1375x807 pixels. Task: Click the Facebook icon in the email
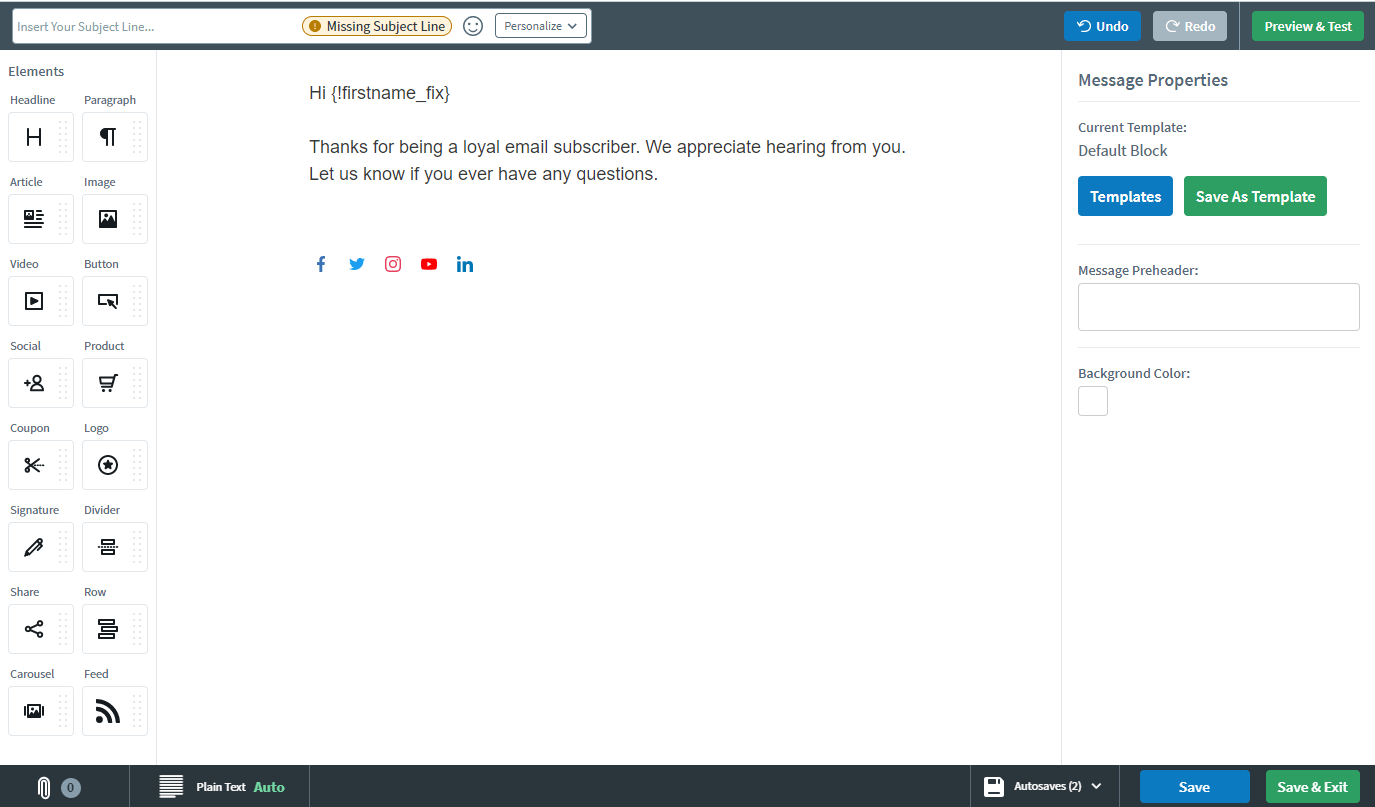(x=321, y=264)
